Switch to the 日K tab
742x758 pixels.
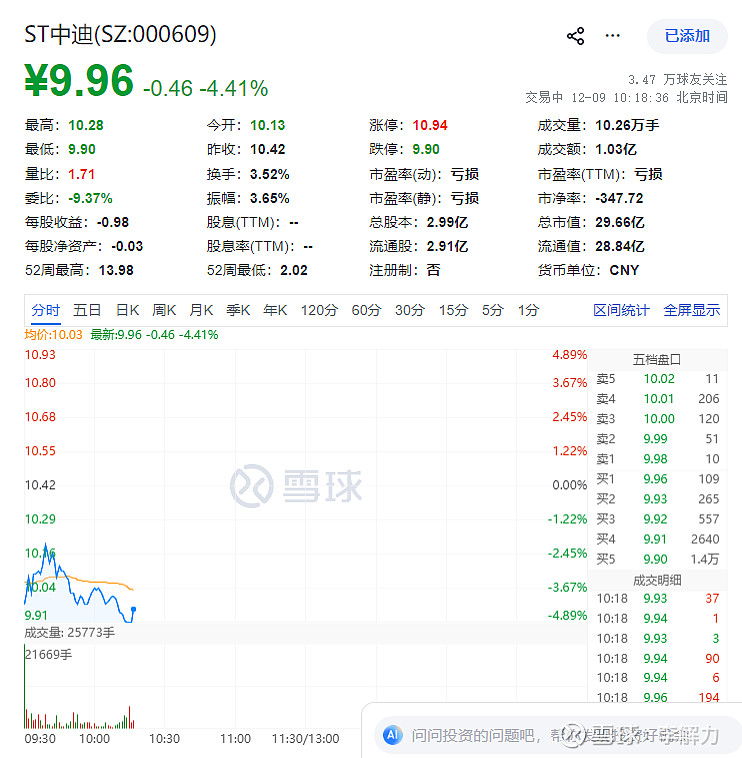(x=127, y=310)
